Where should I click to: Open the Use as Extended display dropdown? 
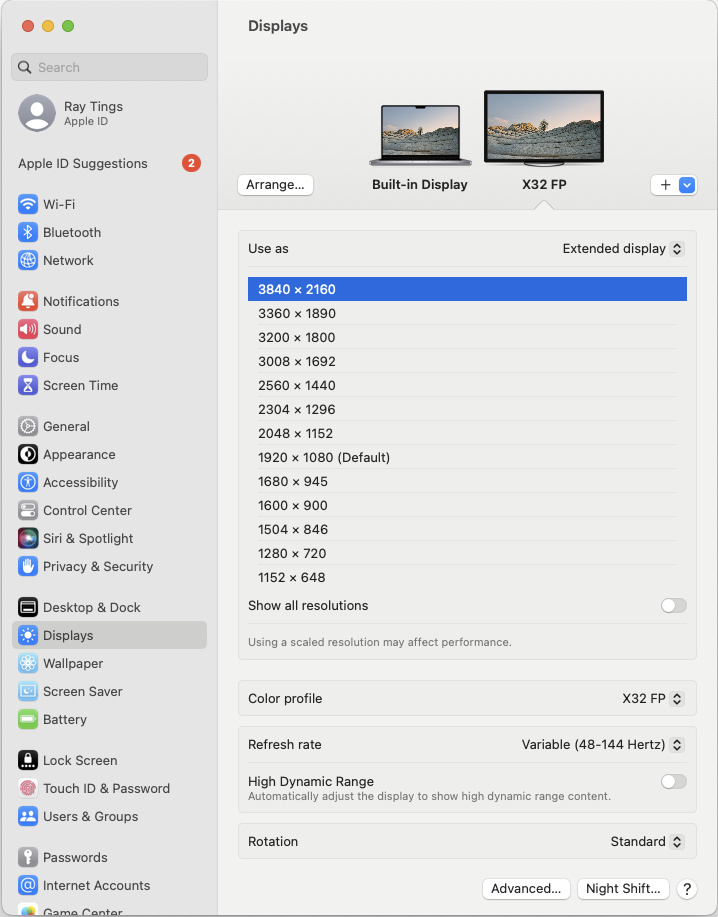622,248
